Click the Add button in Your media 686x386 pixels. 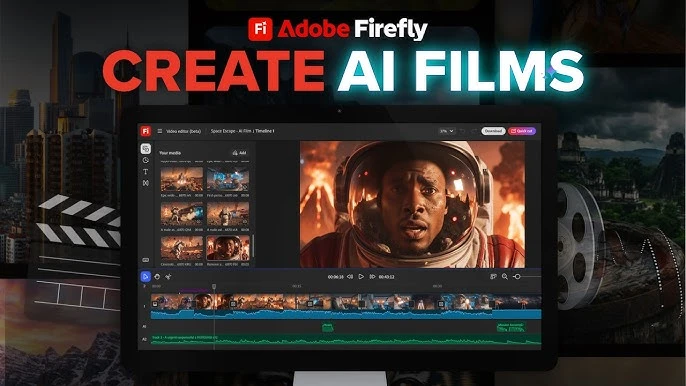(x=239, y=153)
